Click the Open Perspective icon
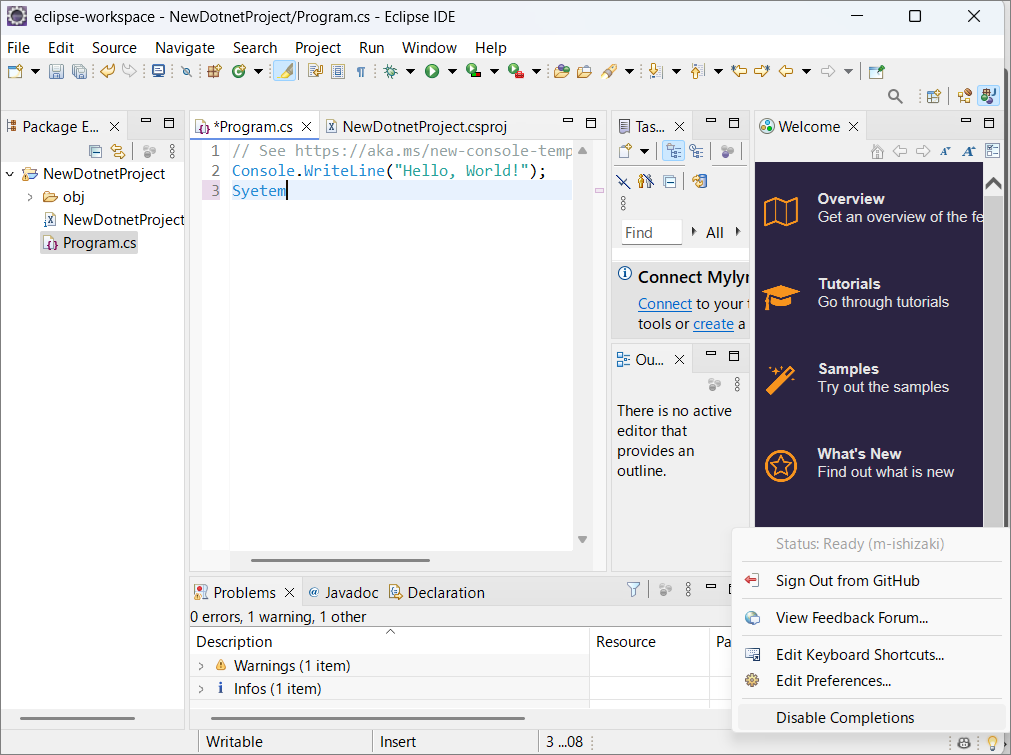 coord(933,96)
